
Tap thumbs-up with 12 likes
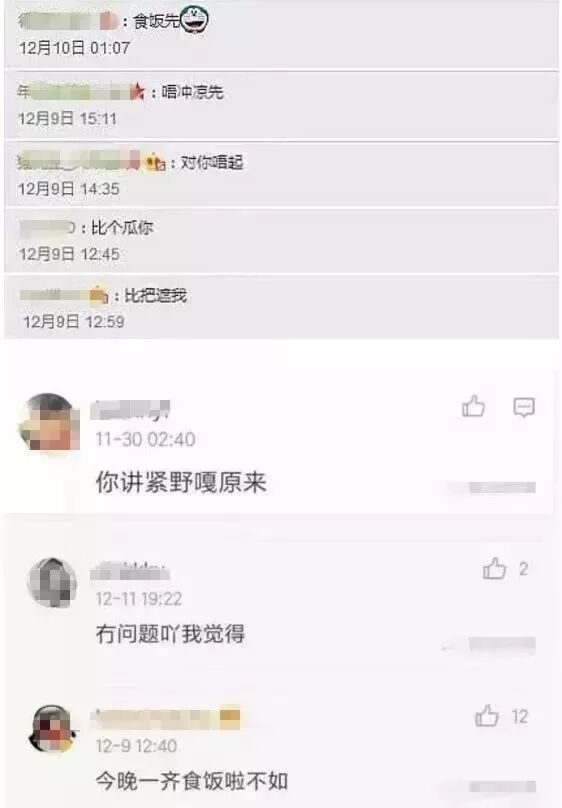pyautogui.click(x=486, y=716)
